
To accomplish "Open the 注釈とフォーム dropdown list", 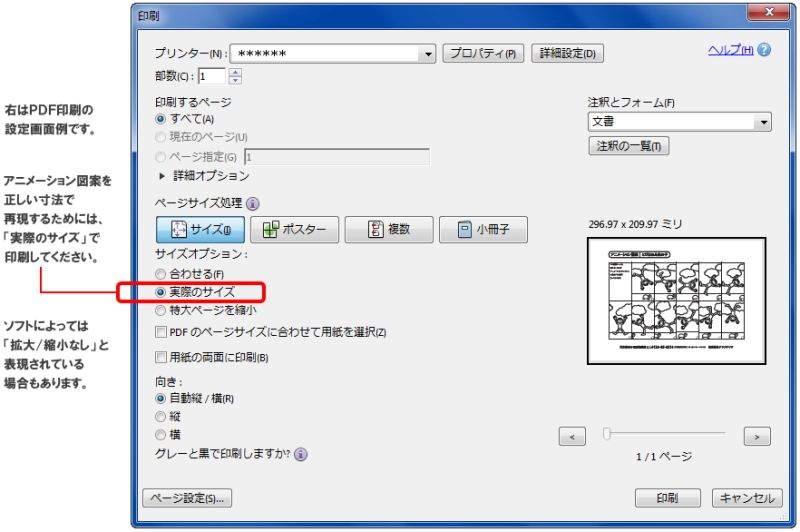I will tap(764, 122).
